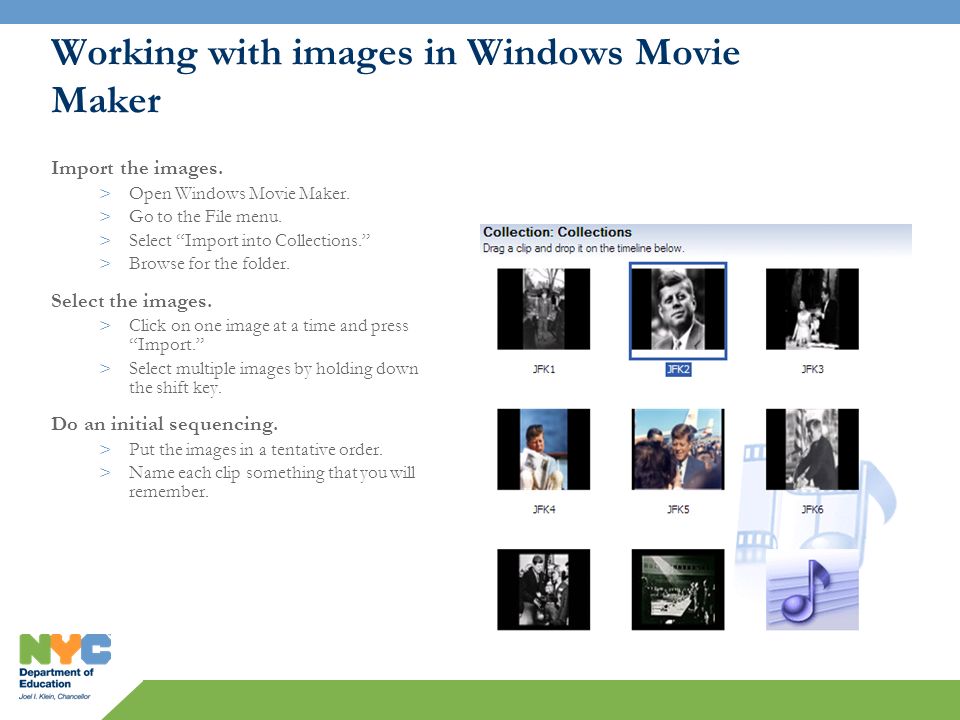Click the JFK1 clip name label

point(544,369)
